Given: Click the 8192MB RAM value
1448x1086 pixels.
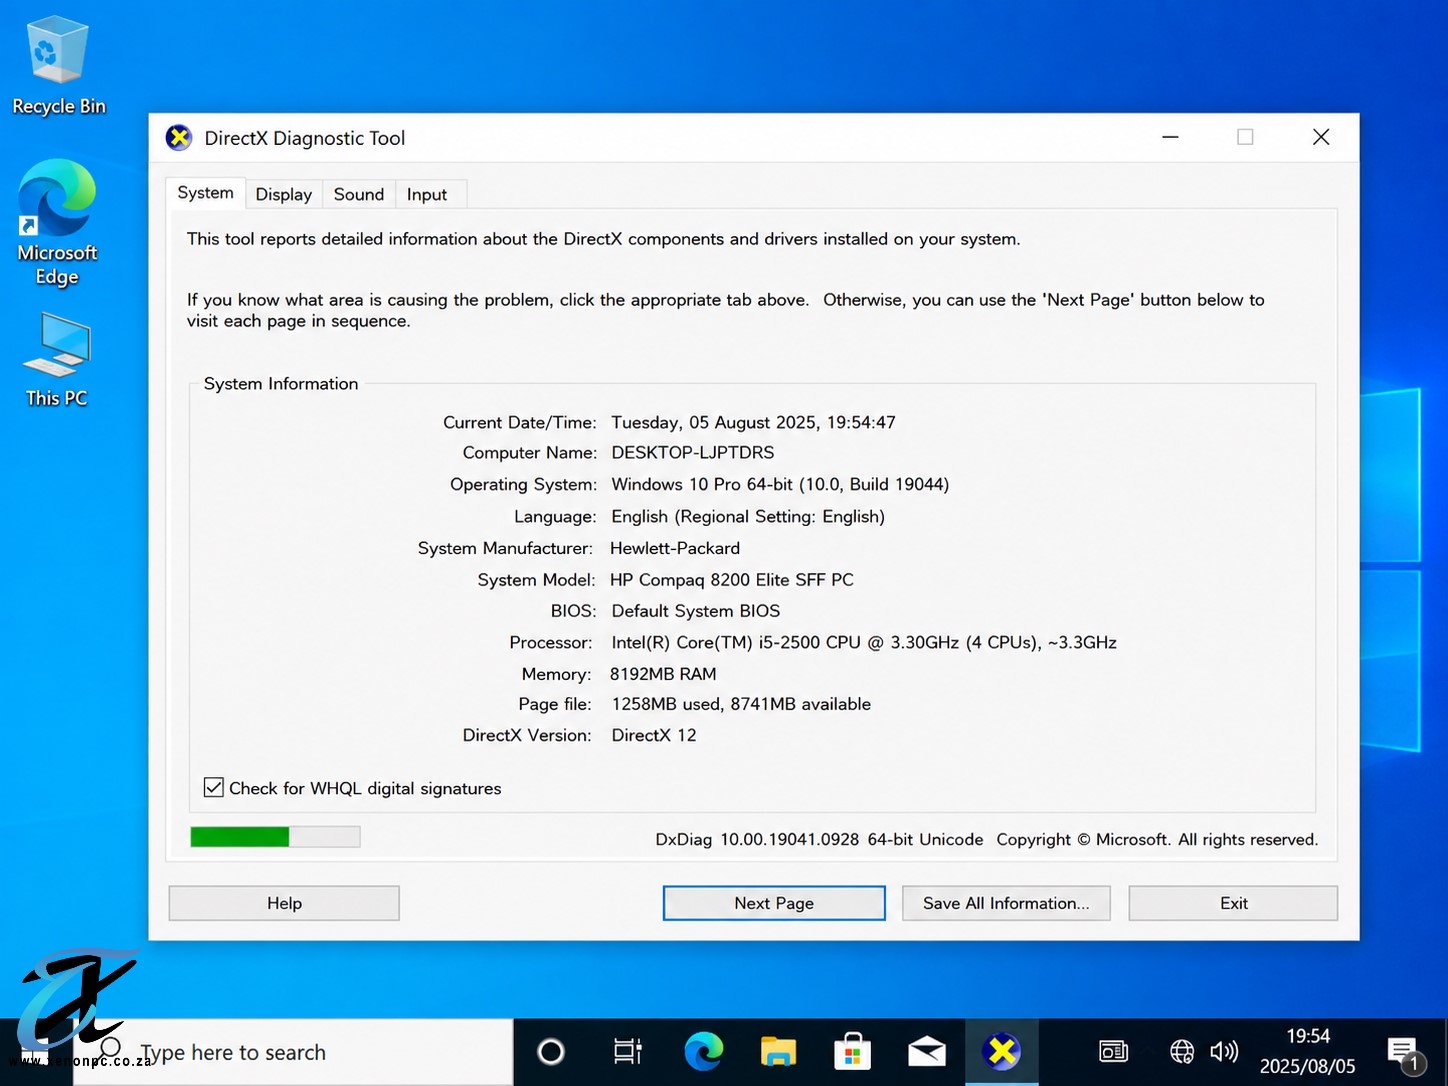Looking at the screenshot, I should 663,674.
